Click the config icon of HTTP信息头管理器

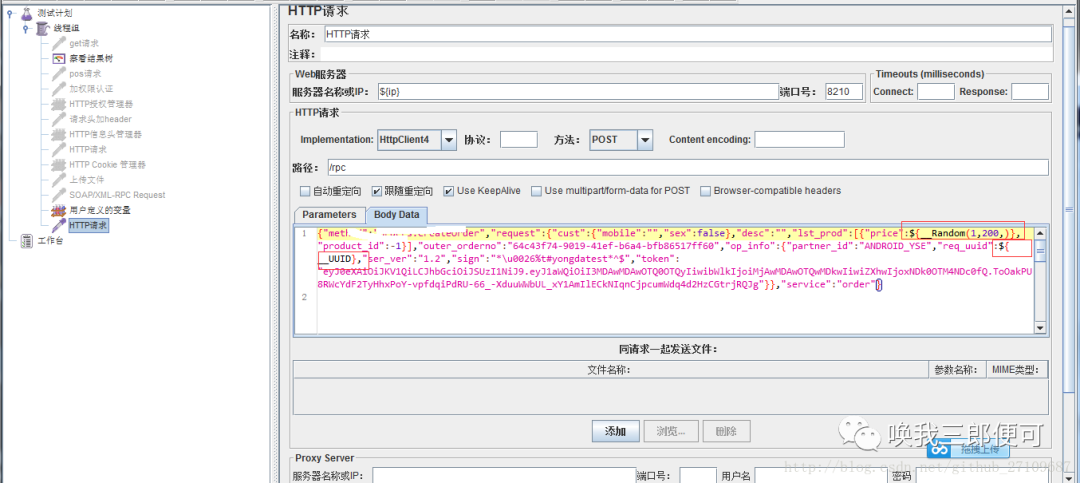(x=59, y=134)
